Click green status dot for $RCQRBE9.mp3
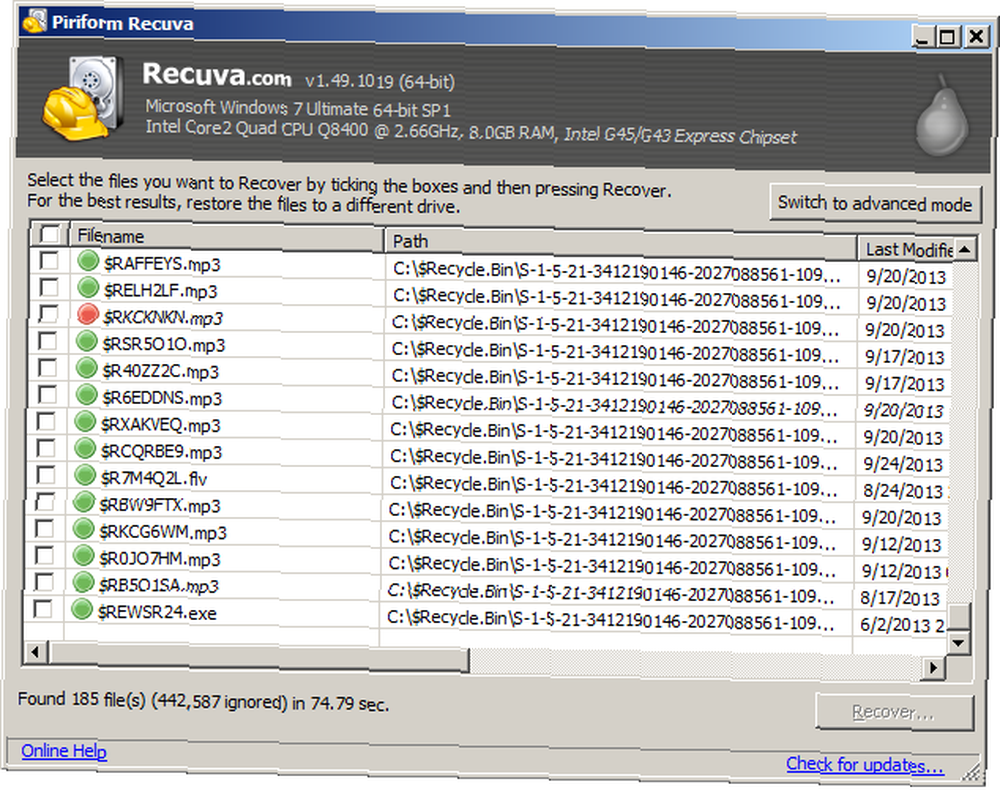 pyautogui.click(x=85, y=448)
